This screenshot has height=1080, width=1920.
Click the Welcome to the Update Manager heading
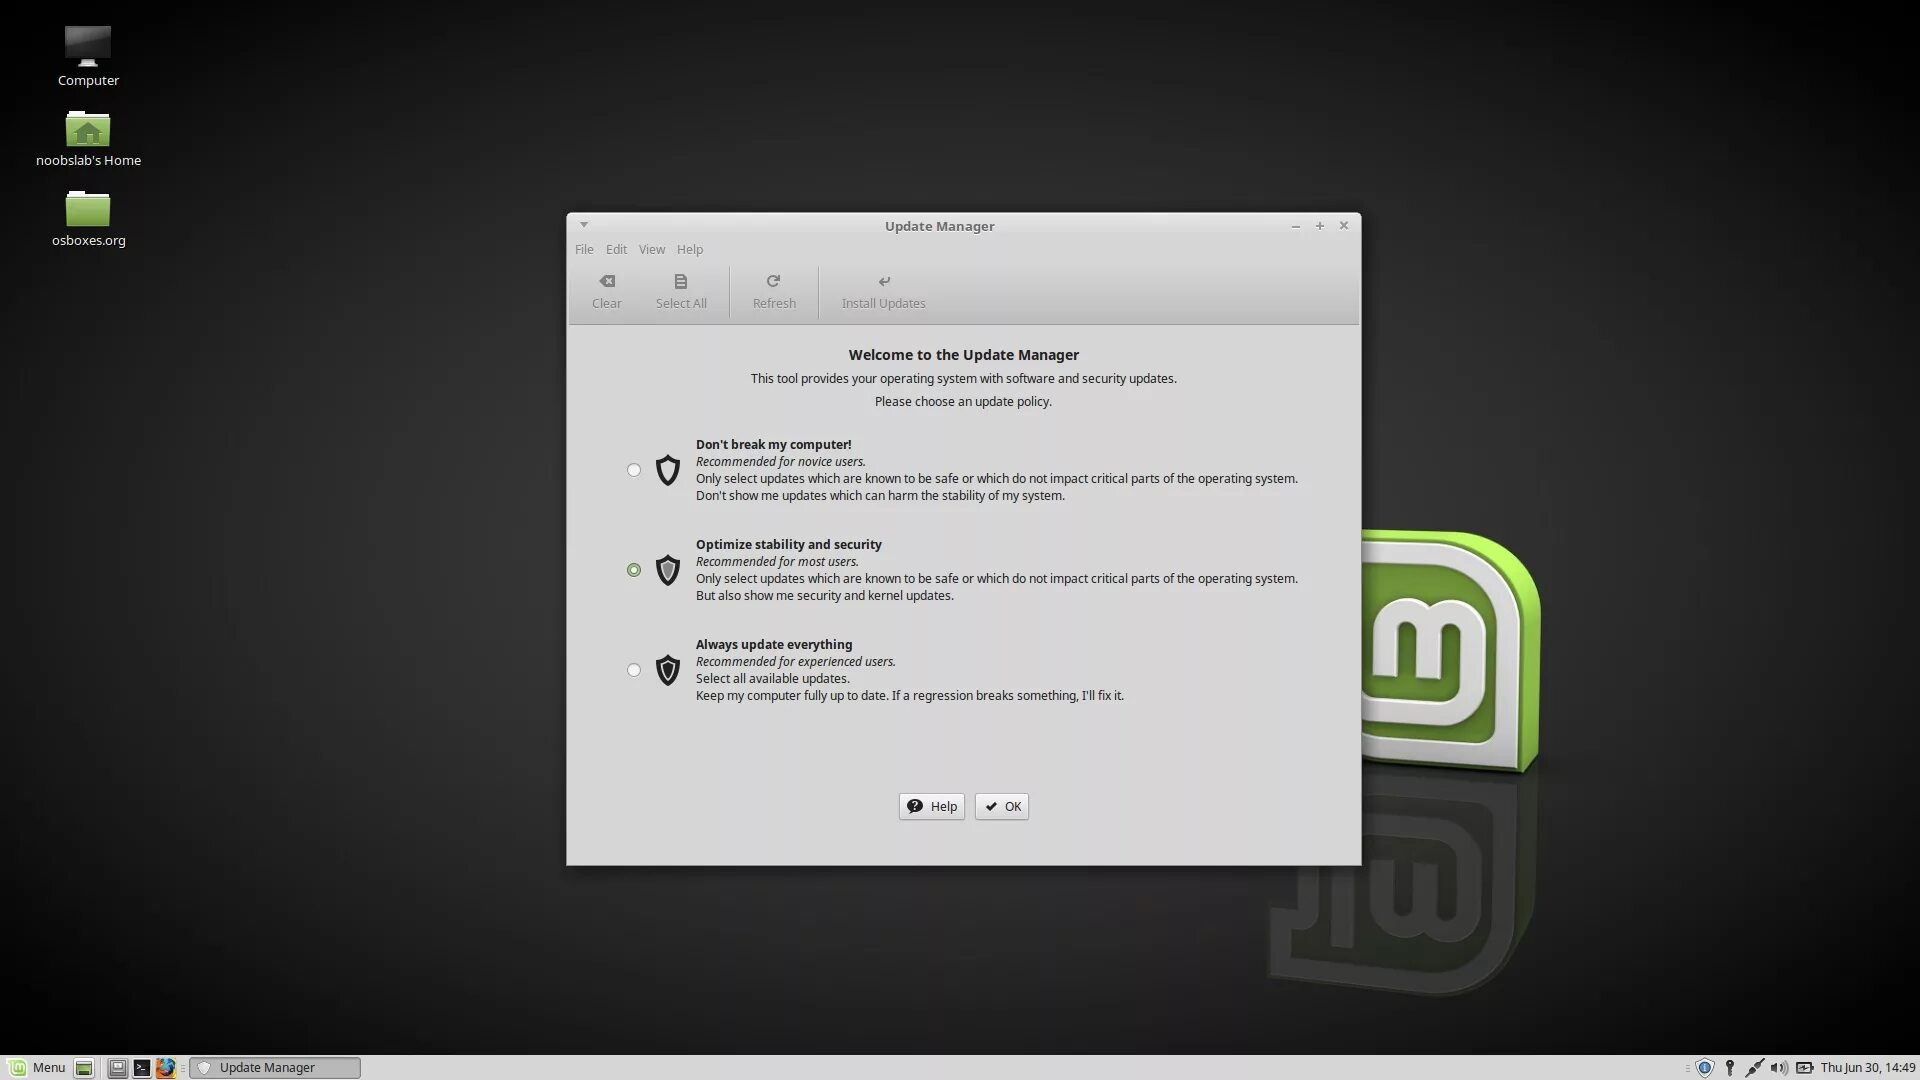pyautogui.click(x=963, y=355)
